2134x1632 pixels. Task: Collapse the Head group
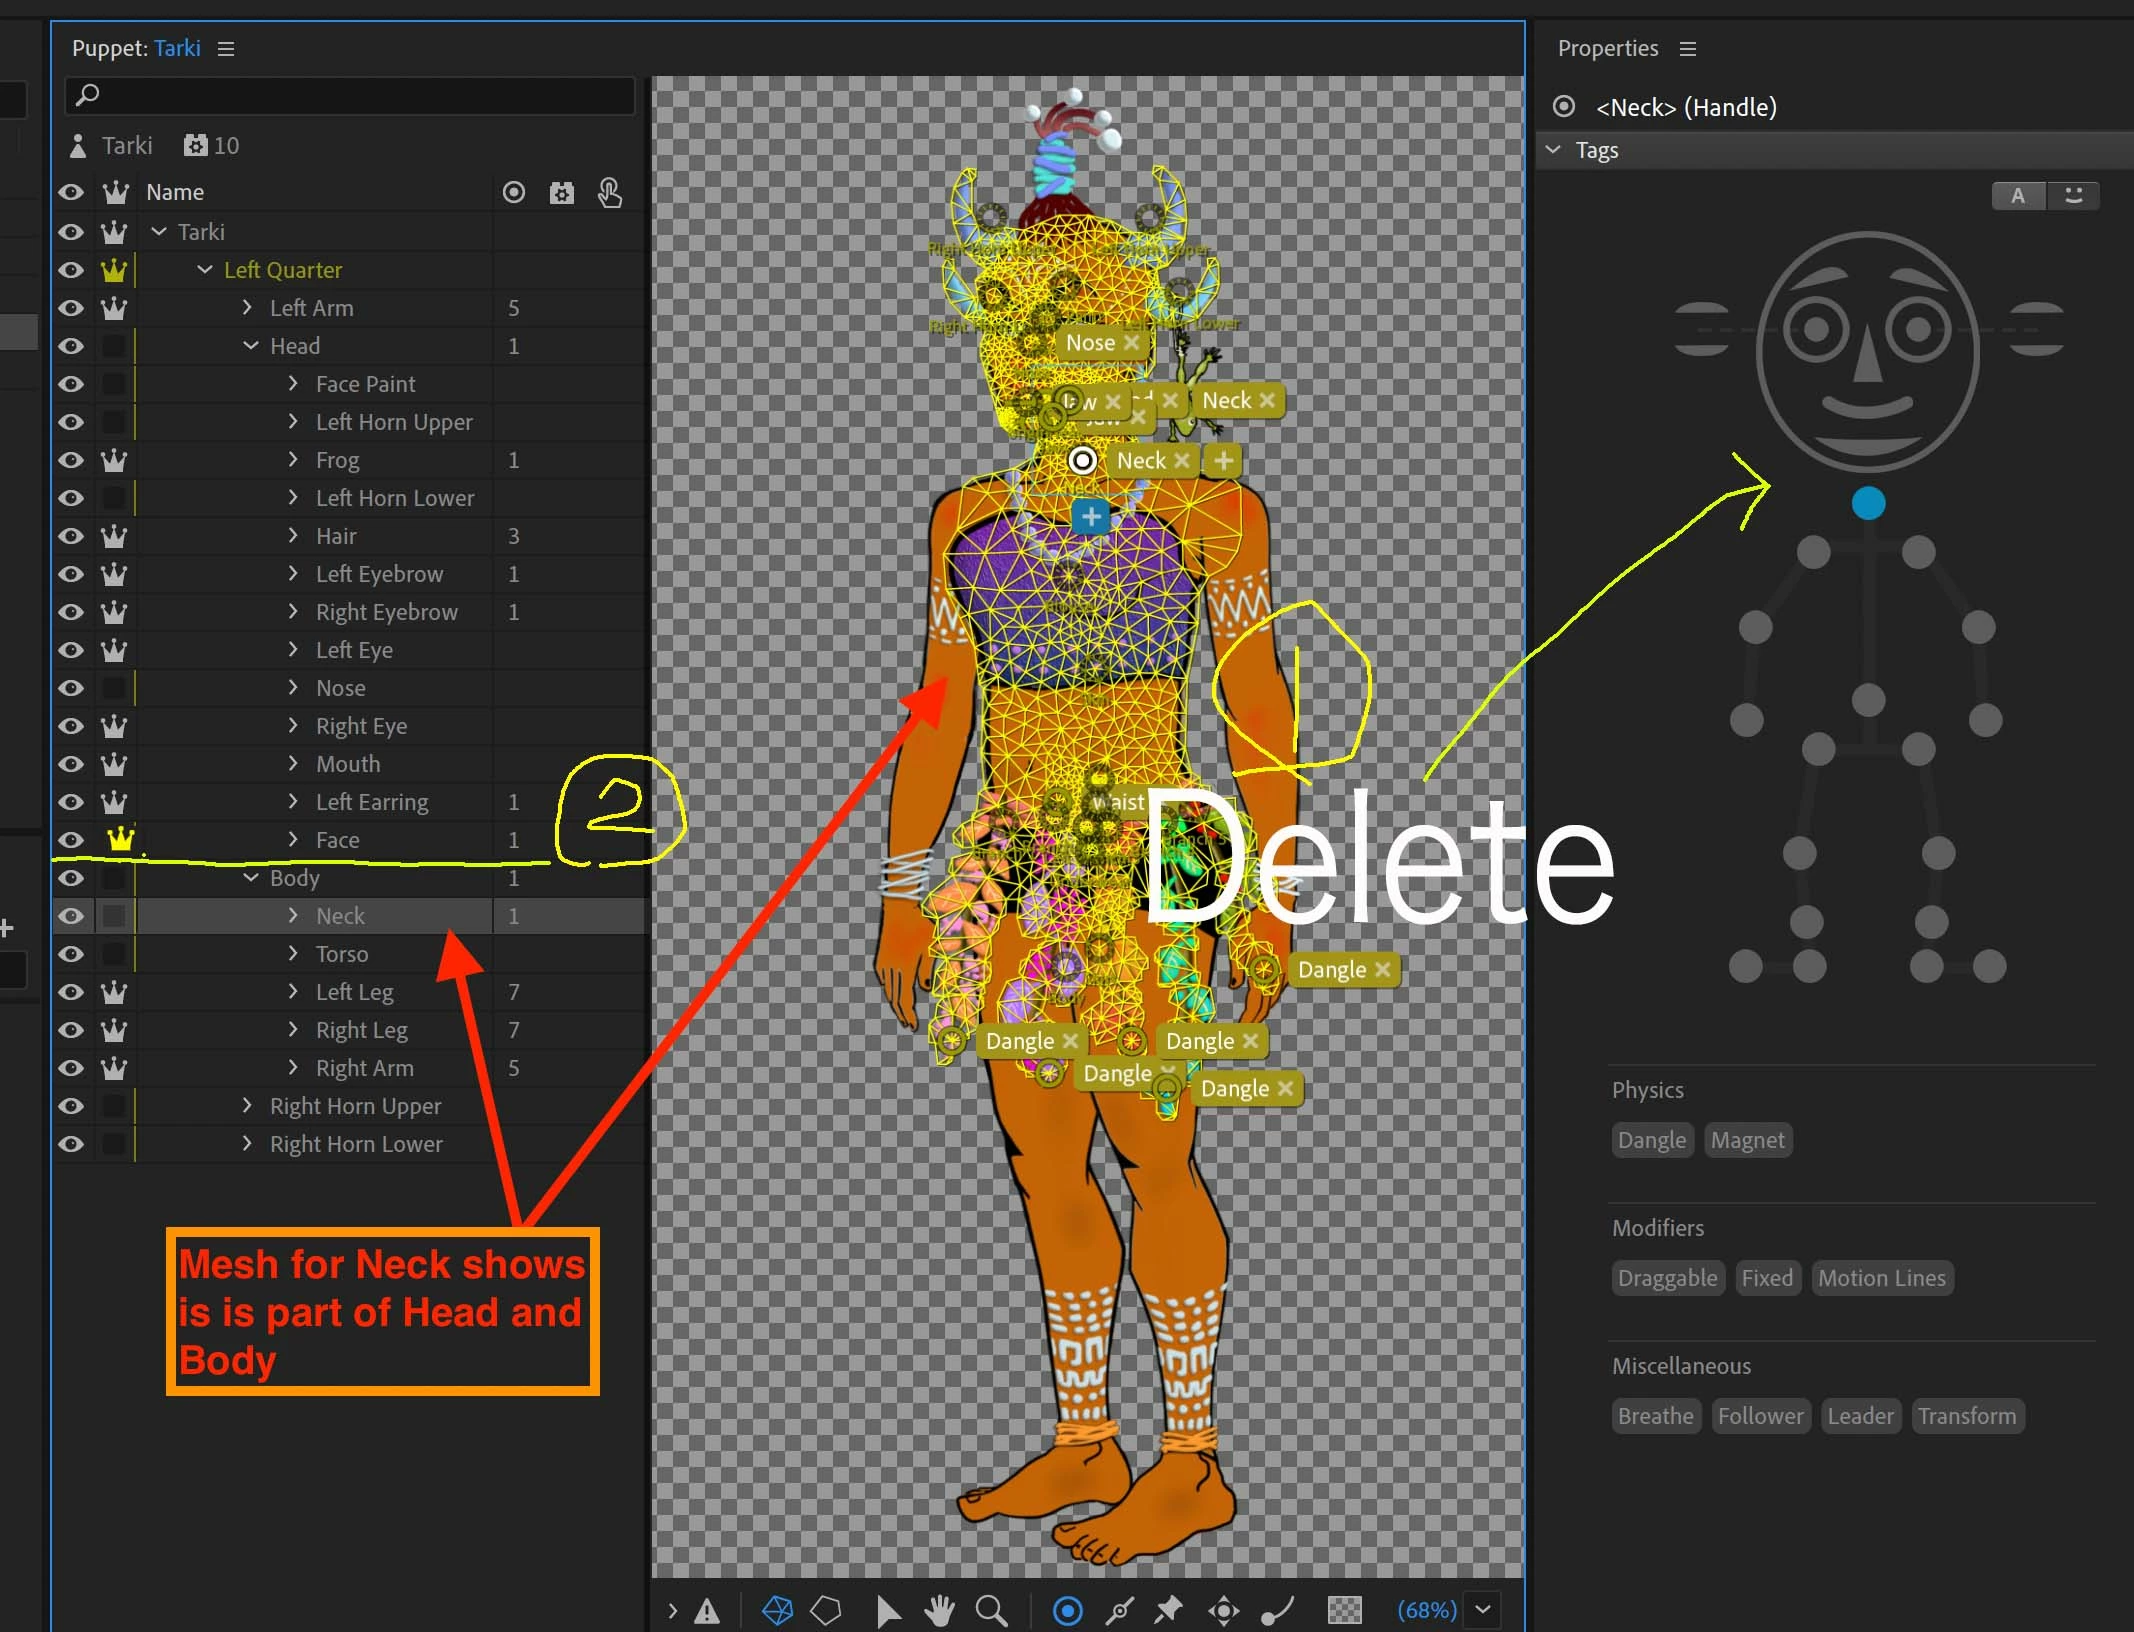coord(250,346)
